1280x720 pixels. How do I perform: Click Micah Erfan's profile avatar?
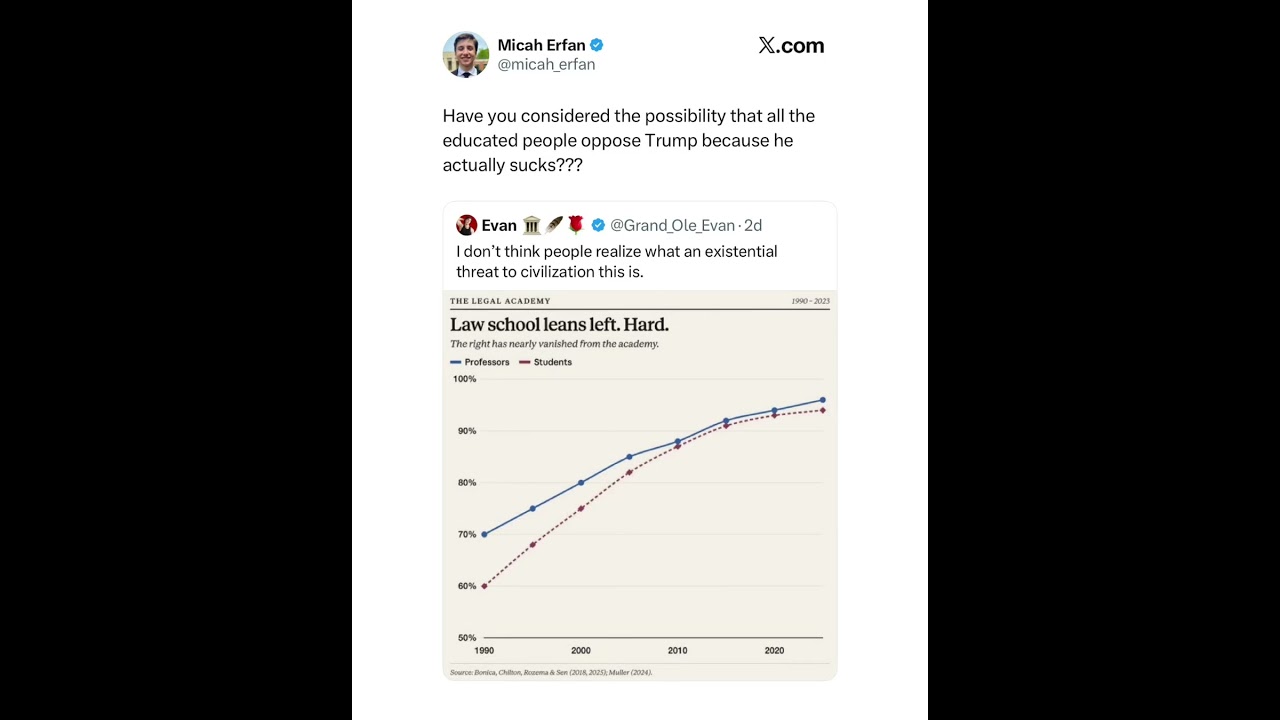tap(465, 54)
